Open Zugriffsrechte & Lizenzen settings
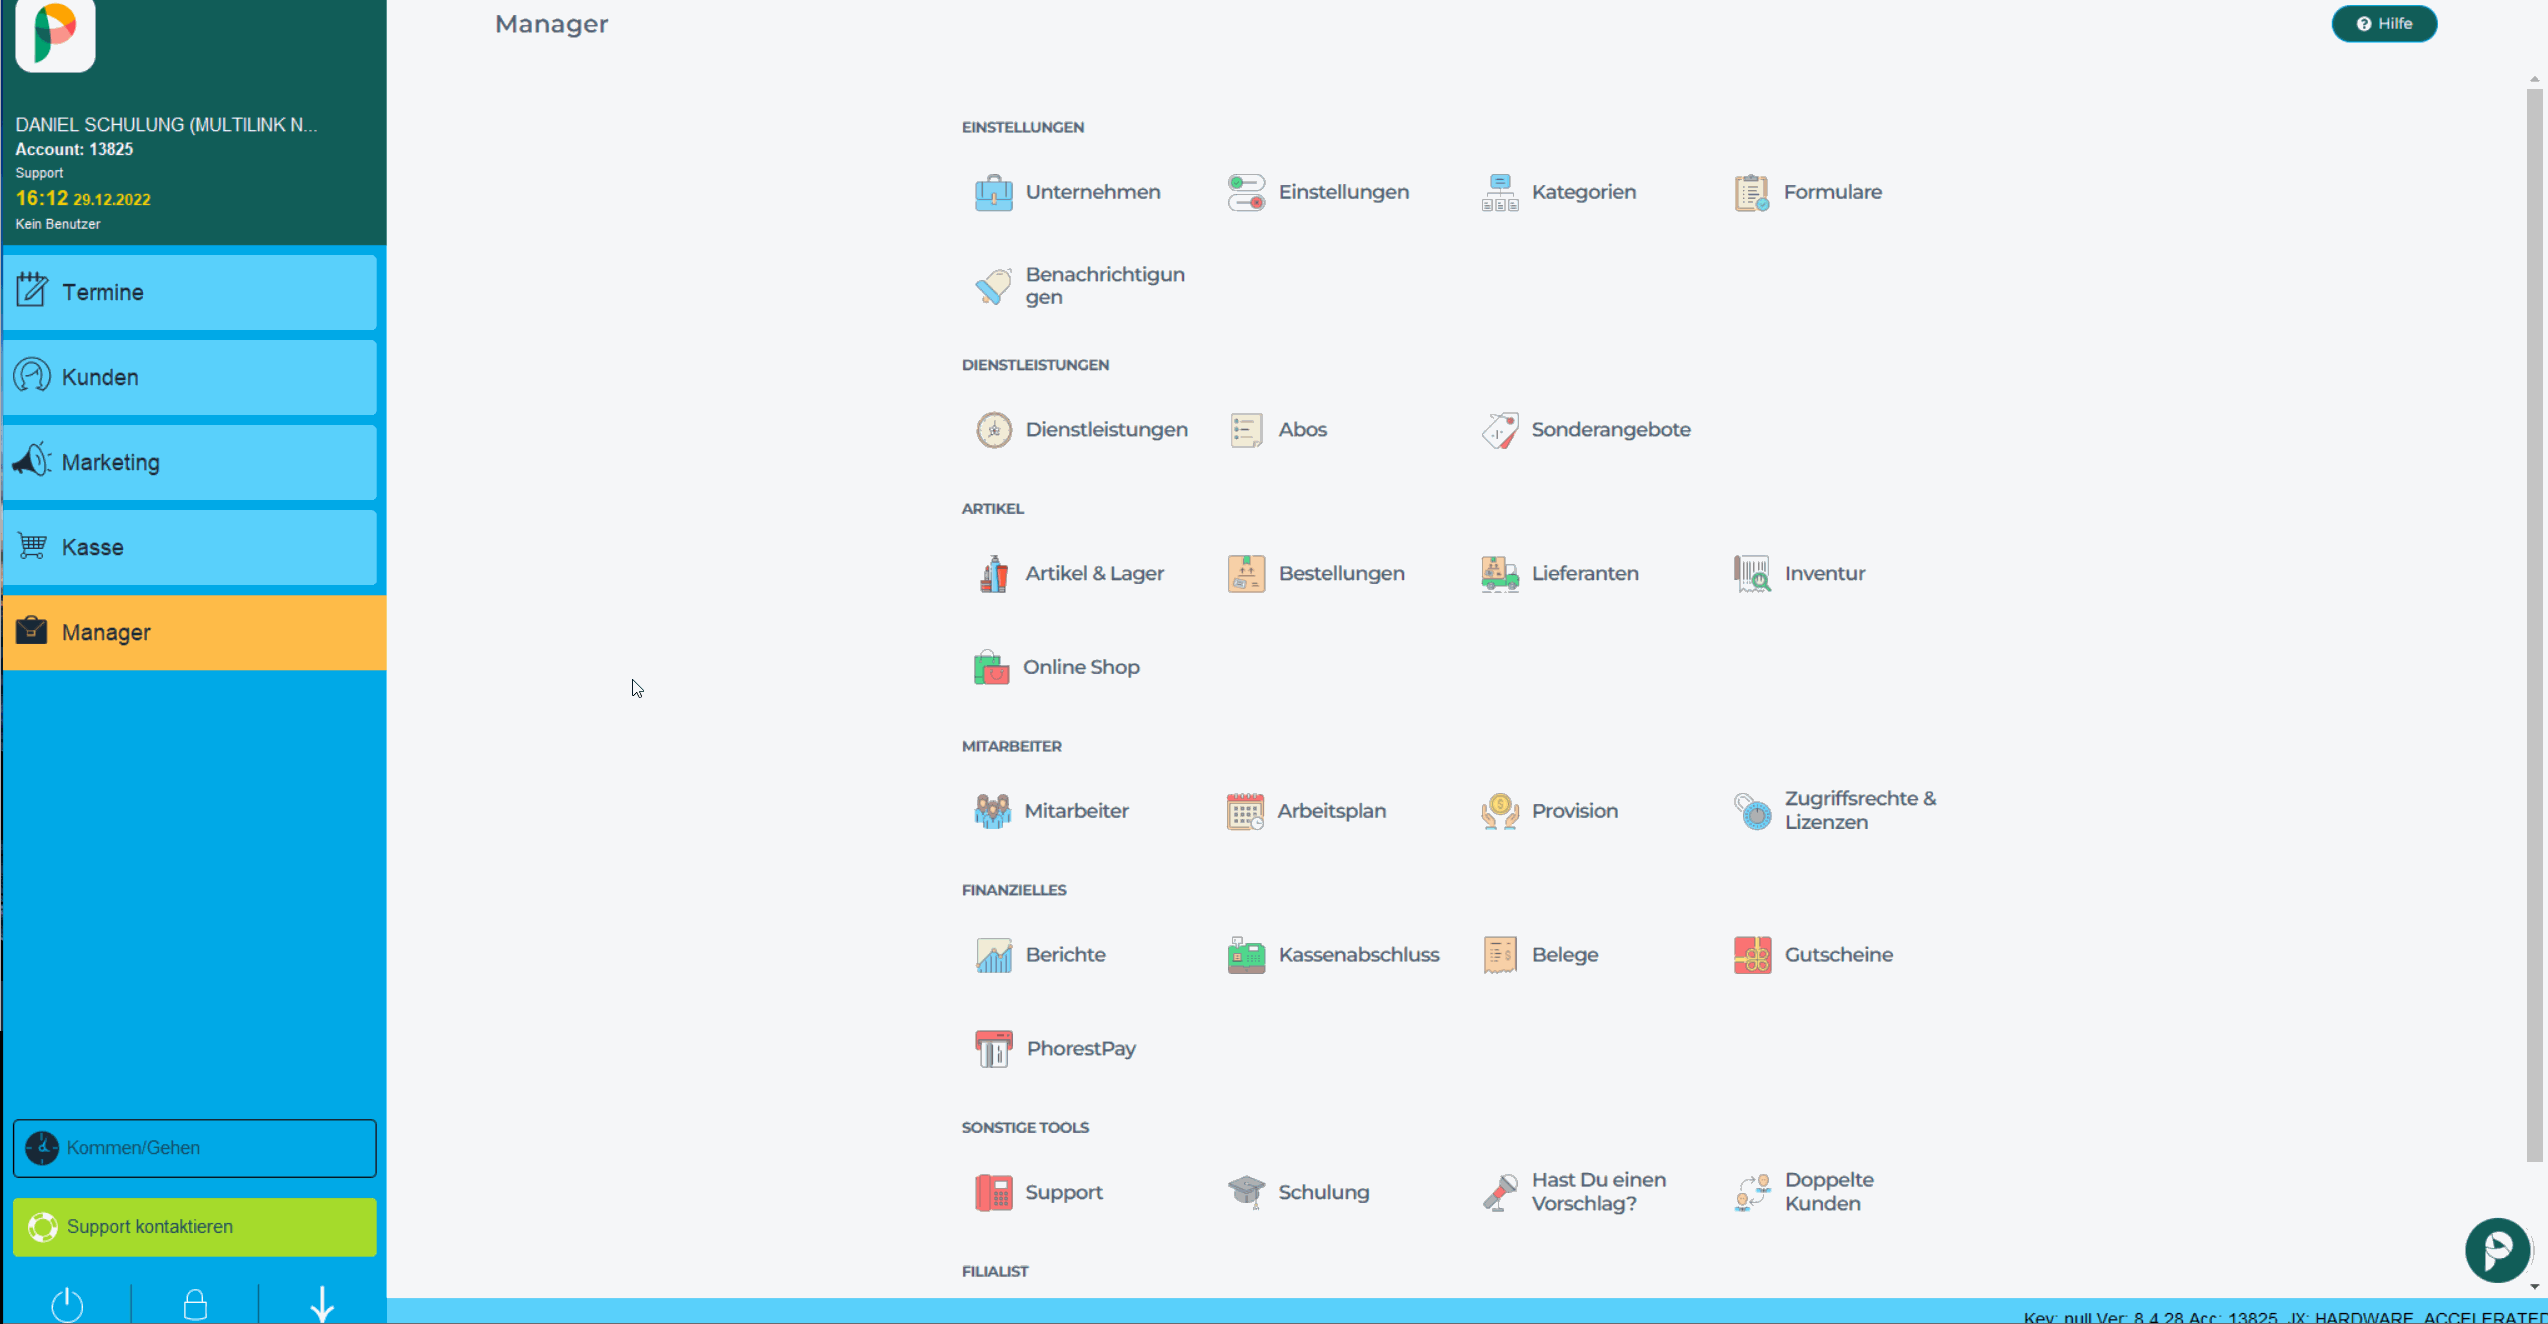This screenshot has height=1324, width=2548. click(1839, 810)
